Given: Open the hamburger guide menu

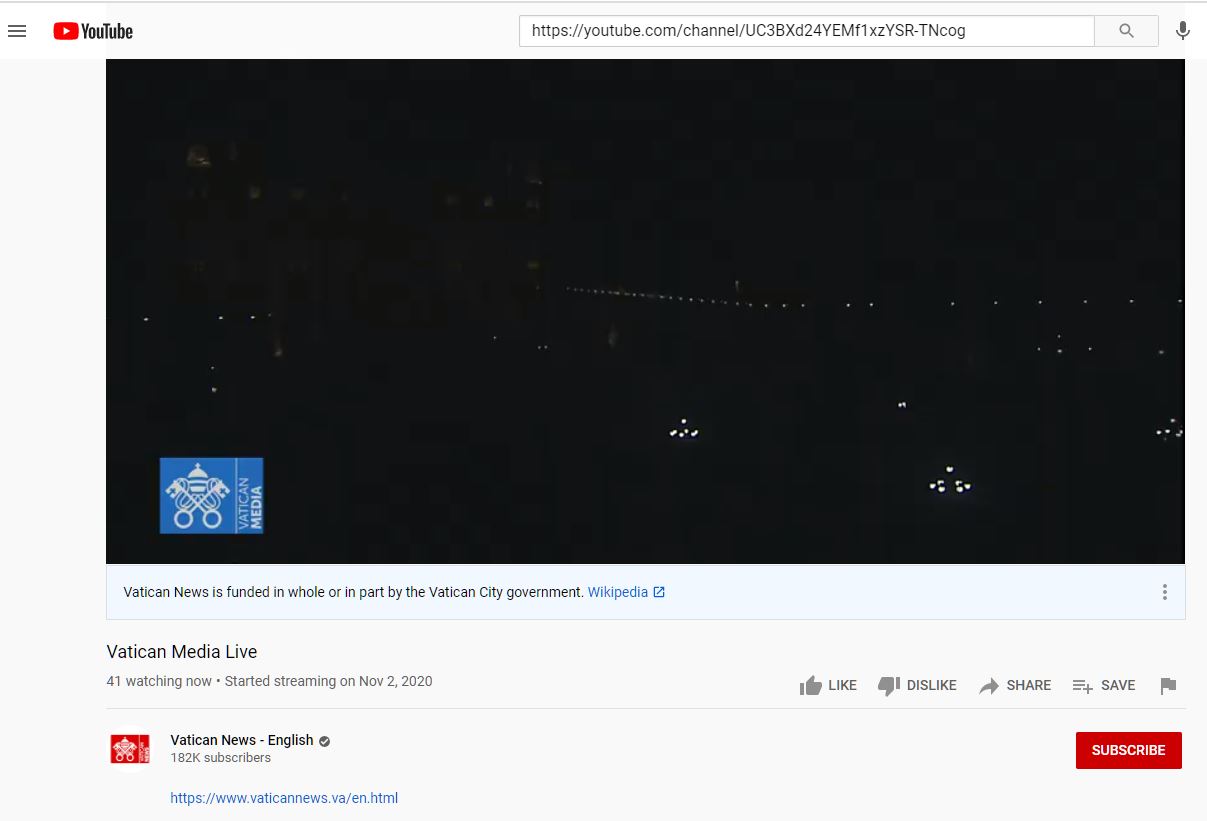Looking at the screenshot, I should pyautogui.click(x=17, y=31).
